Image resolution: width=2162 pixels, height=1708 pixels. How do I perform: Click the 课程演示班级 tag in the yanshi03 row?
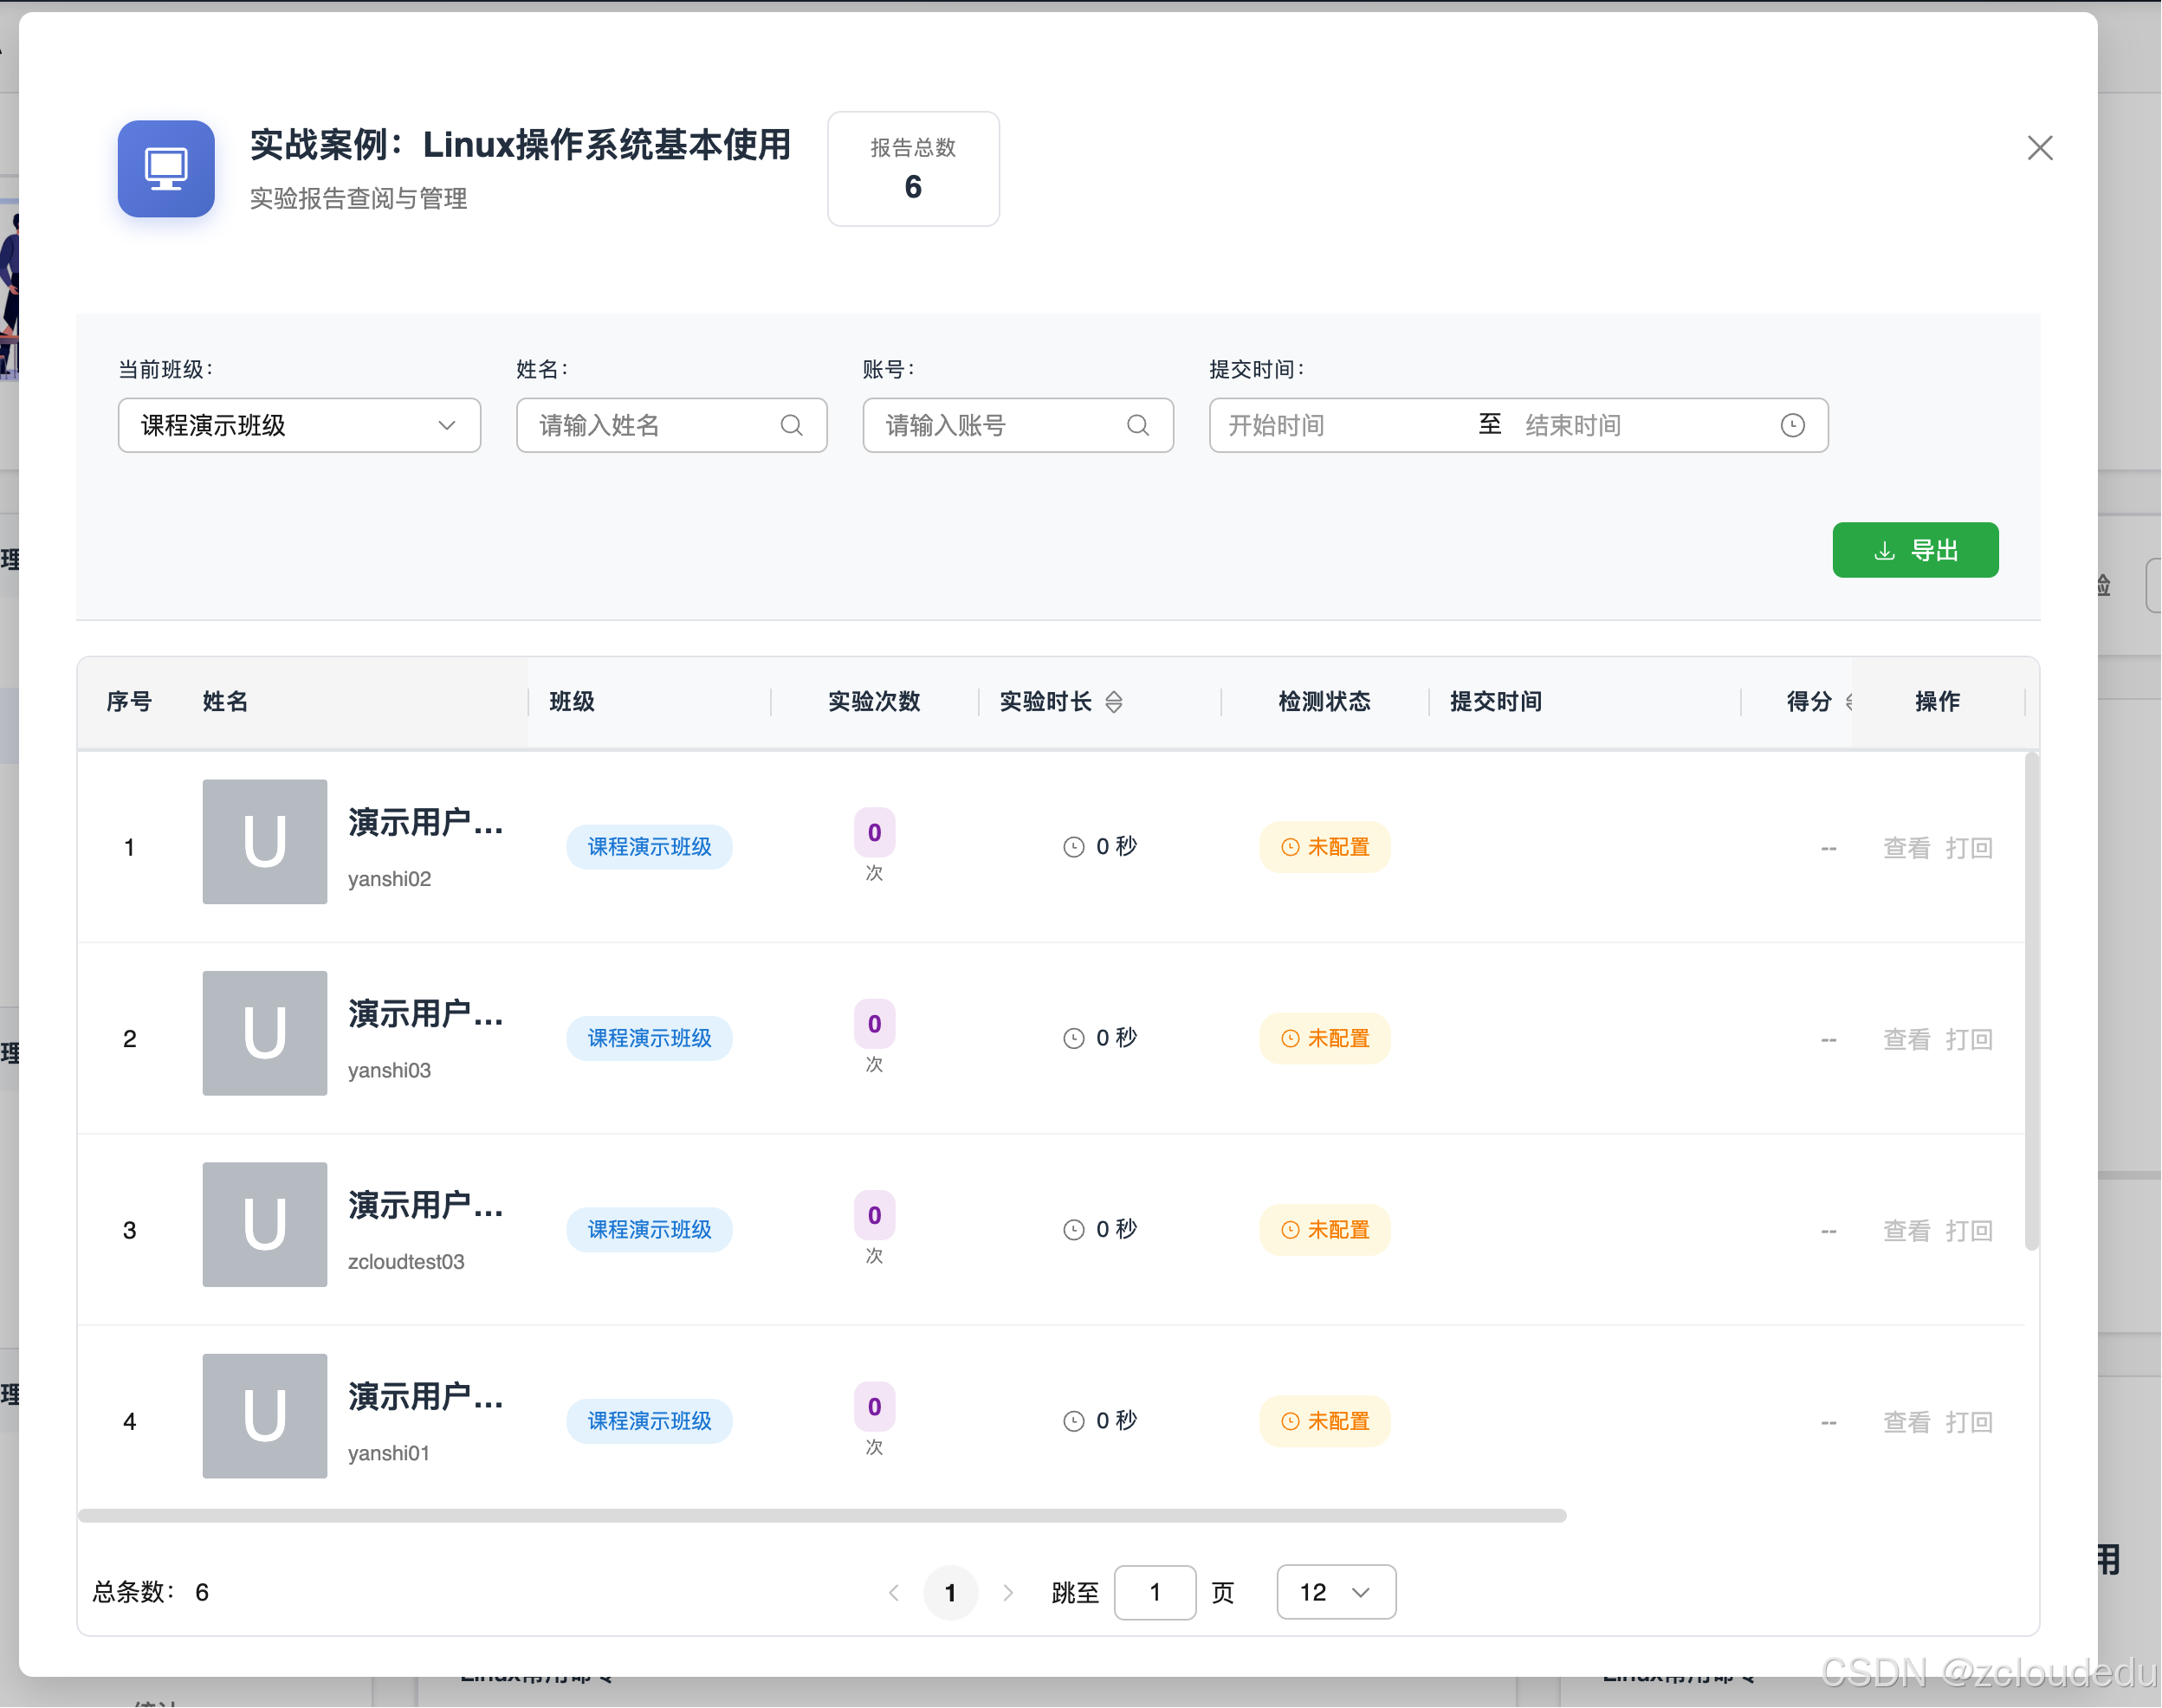tap(649, 1038)
